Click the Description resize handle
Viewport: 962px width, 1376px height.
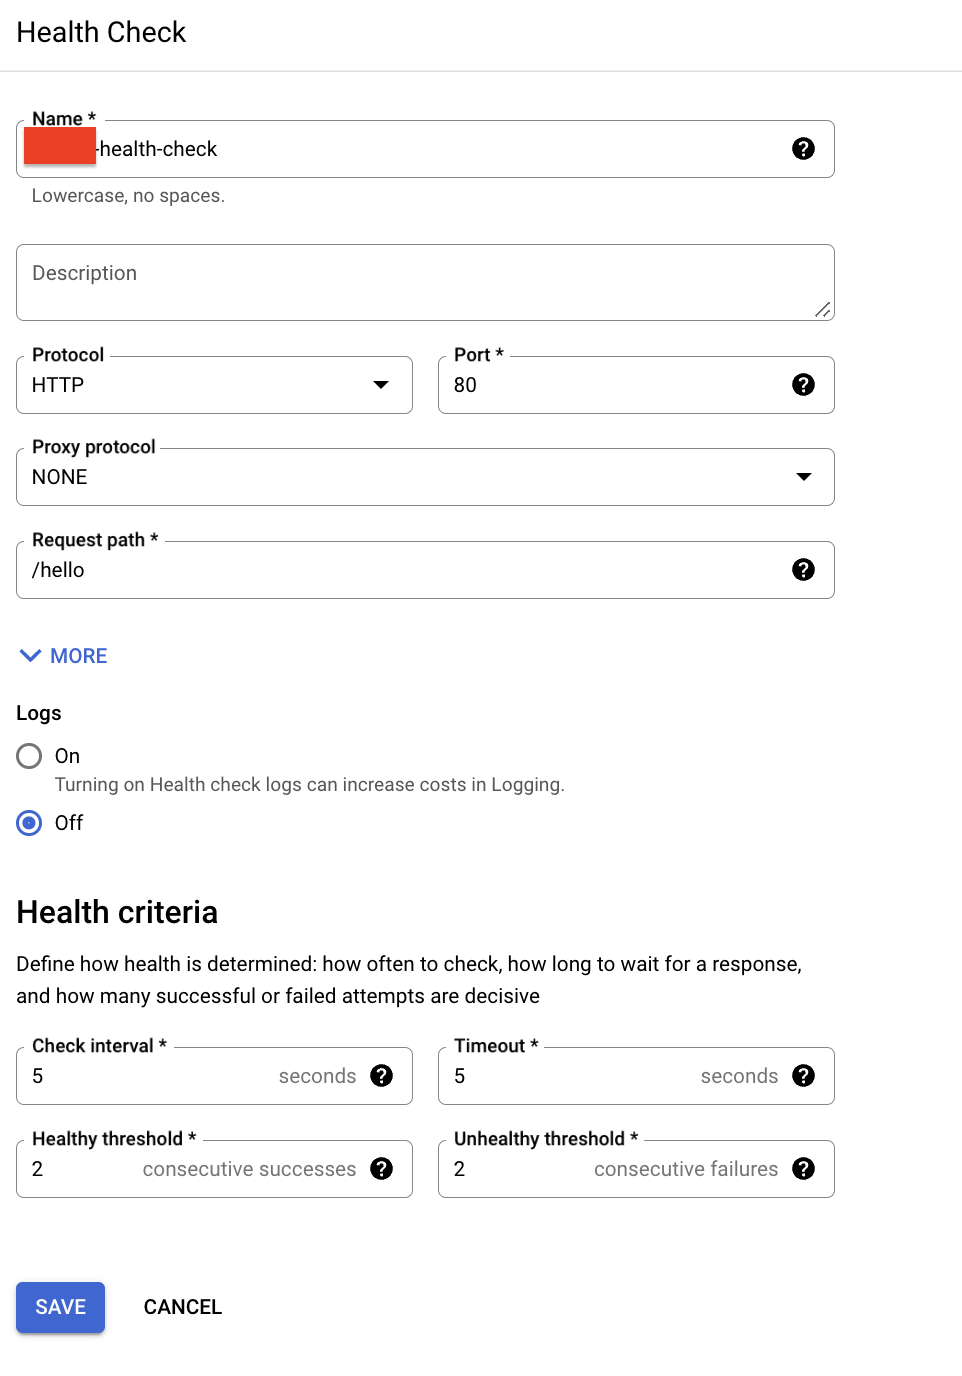point(822,310)
